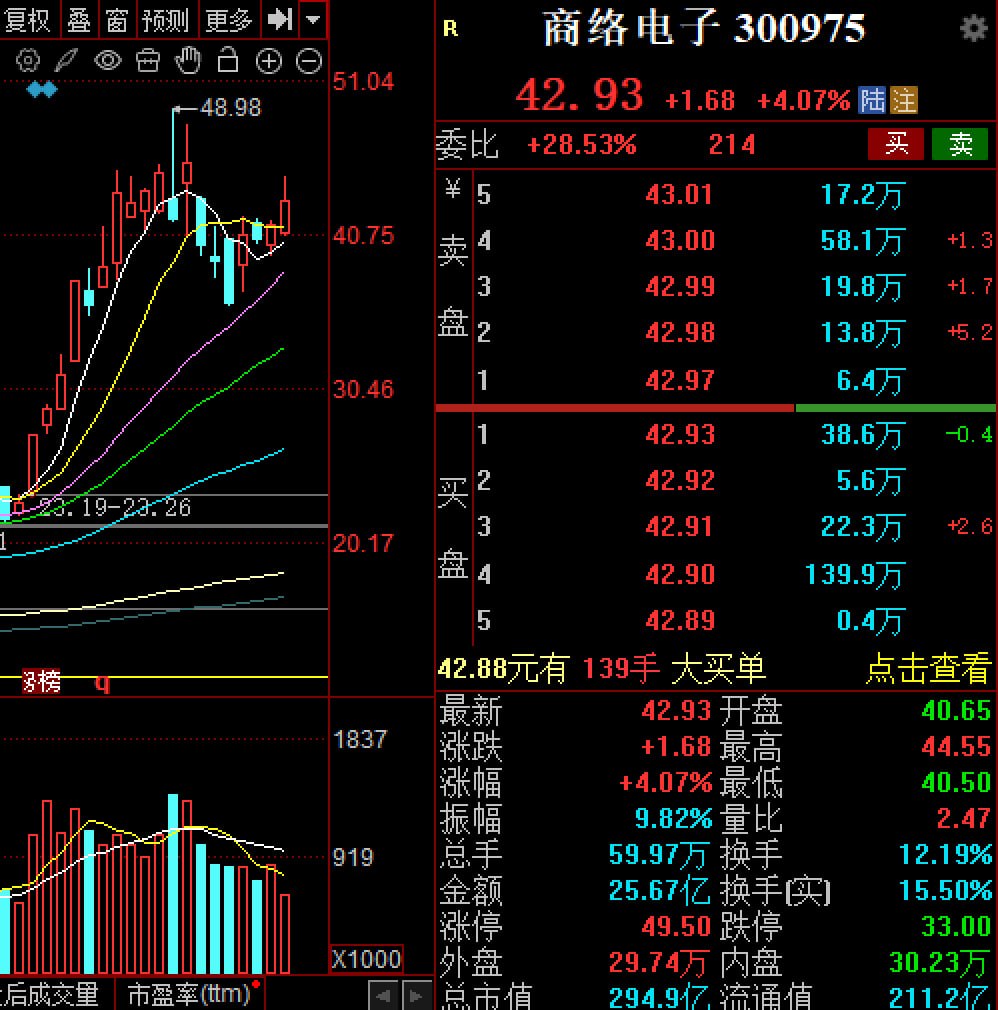This screenshot has width=998, height=1010.
Task: Click the 龙榜 marker on chart
Action: (x=41, y=681)
